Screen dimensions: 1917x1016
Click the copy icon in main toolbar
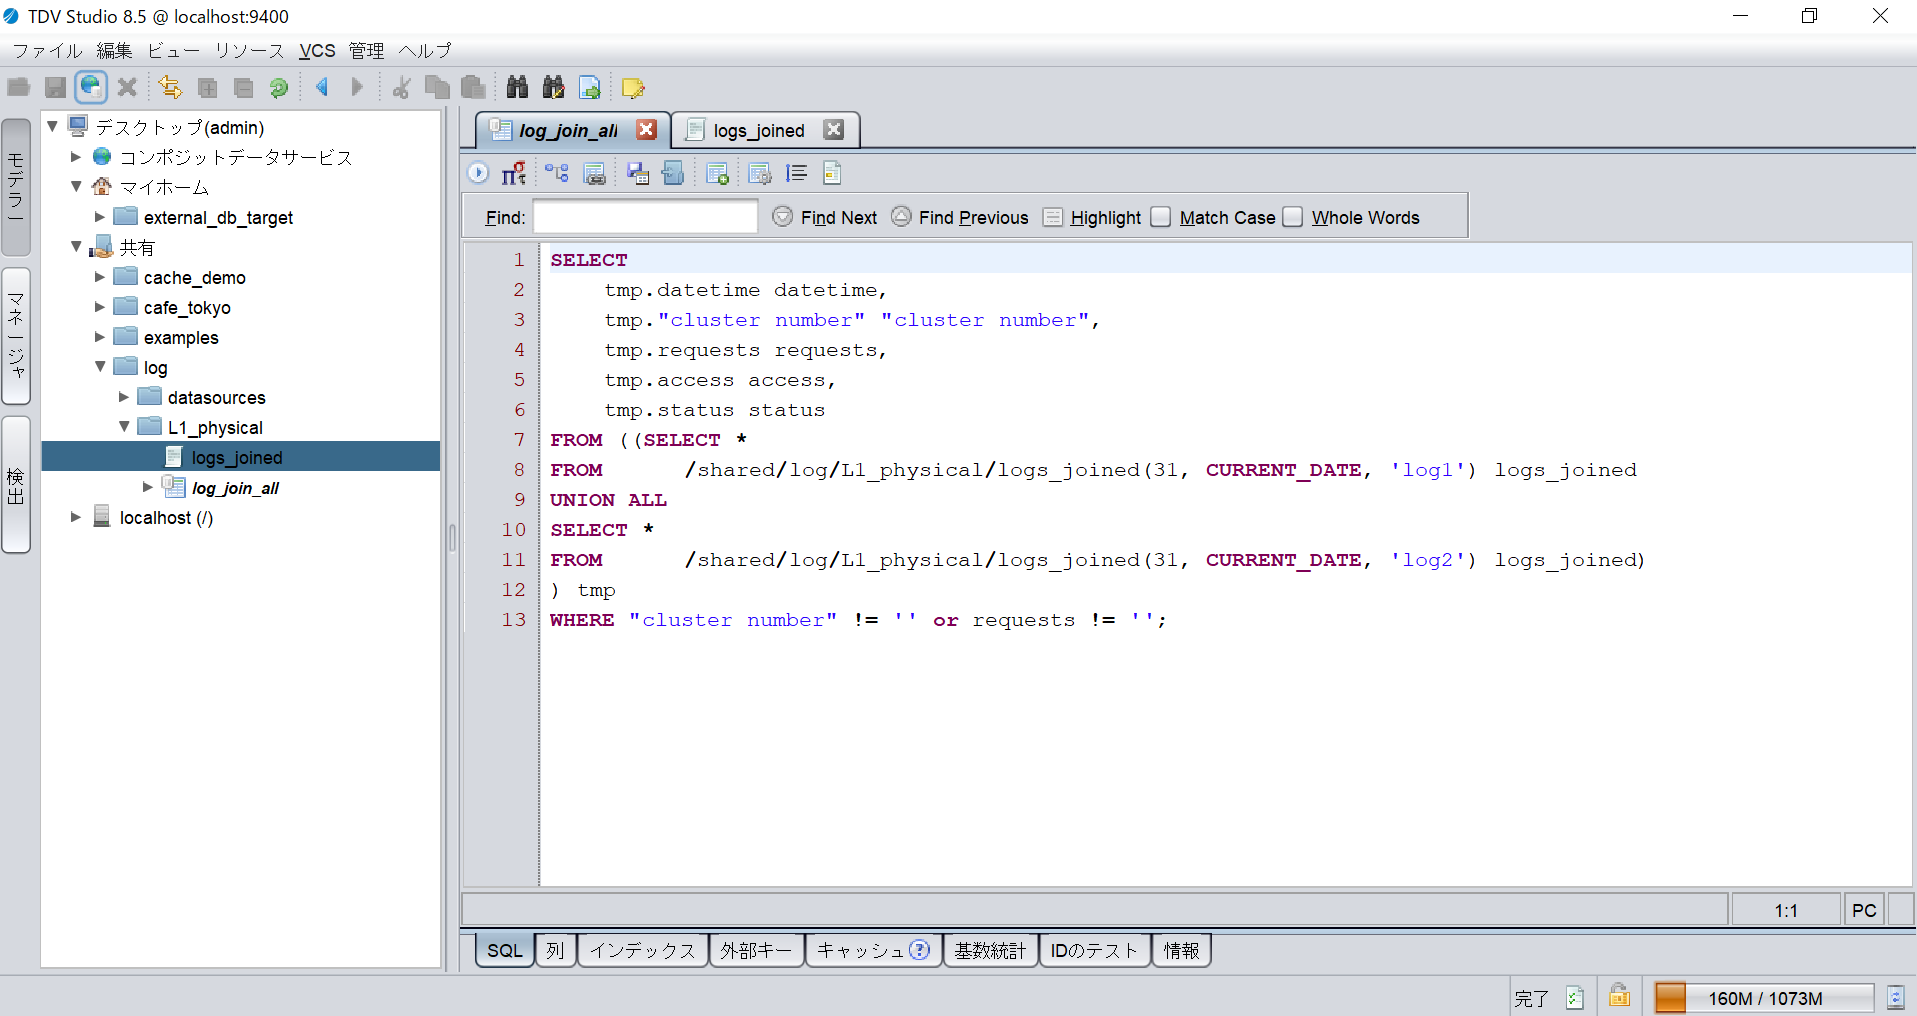(437, 88)
